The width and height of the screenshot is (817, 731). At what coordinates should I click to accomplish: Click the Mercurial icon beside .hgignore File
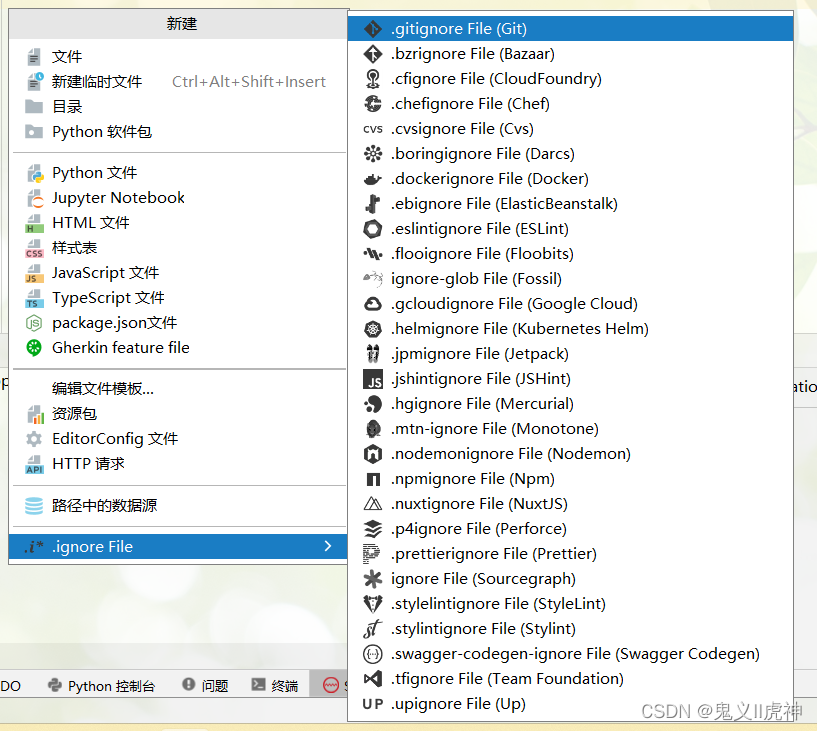tap(373, 404)
